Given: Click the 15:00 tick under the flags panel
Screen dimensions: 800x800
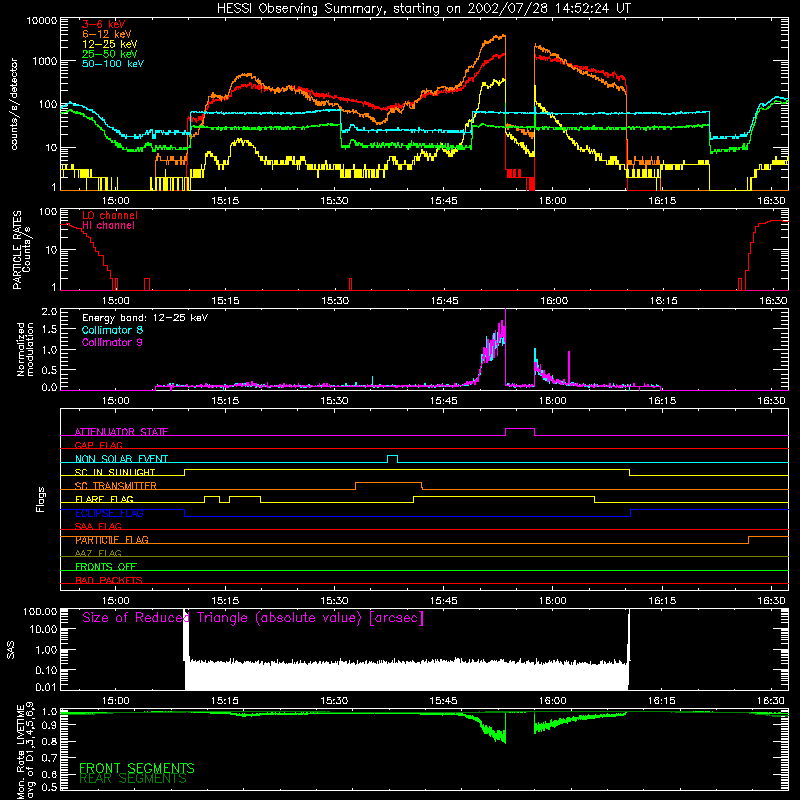Looking at the screenshot, I should [x=115, y=601].
